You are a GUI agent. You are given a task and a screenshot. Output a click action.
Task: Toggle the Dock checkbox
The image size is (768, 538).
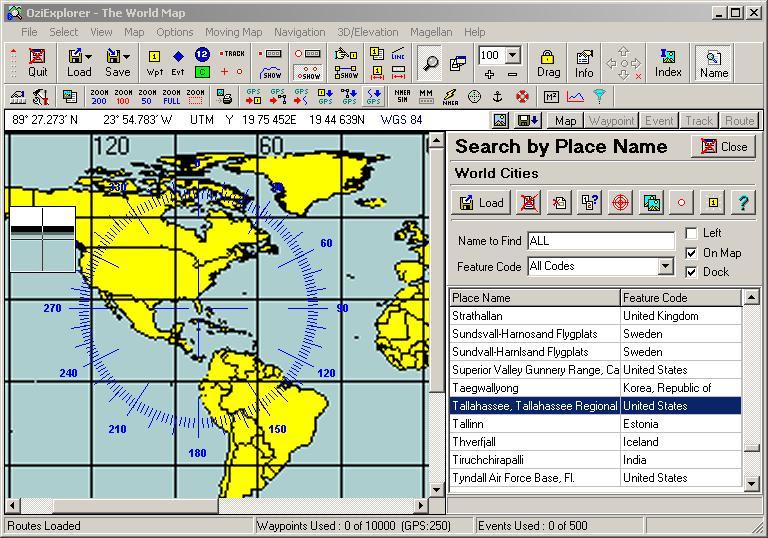point(692,272)
